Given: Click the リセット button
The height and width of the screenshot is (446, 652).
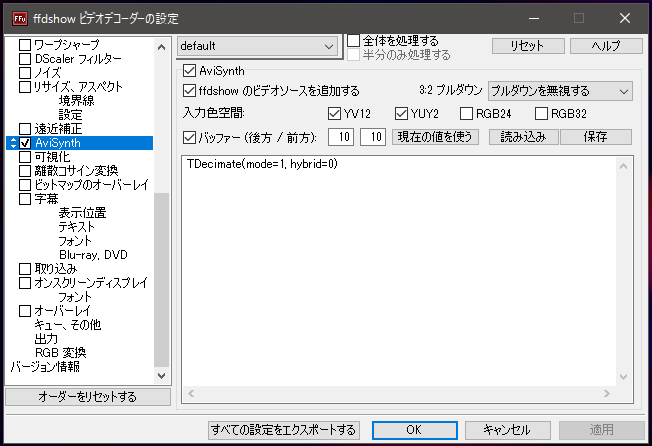Looking at the screenshot, I should click(528, 46).
